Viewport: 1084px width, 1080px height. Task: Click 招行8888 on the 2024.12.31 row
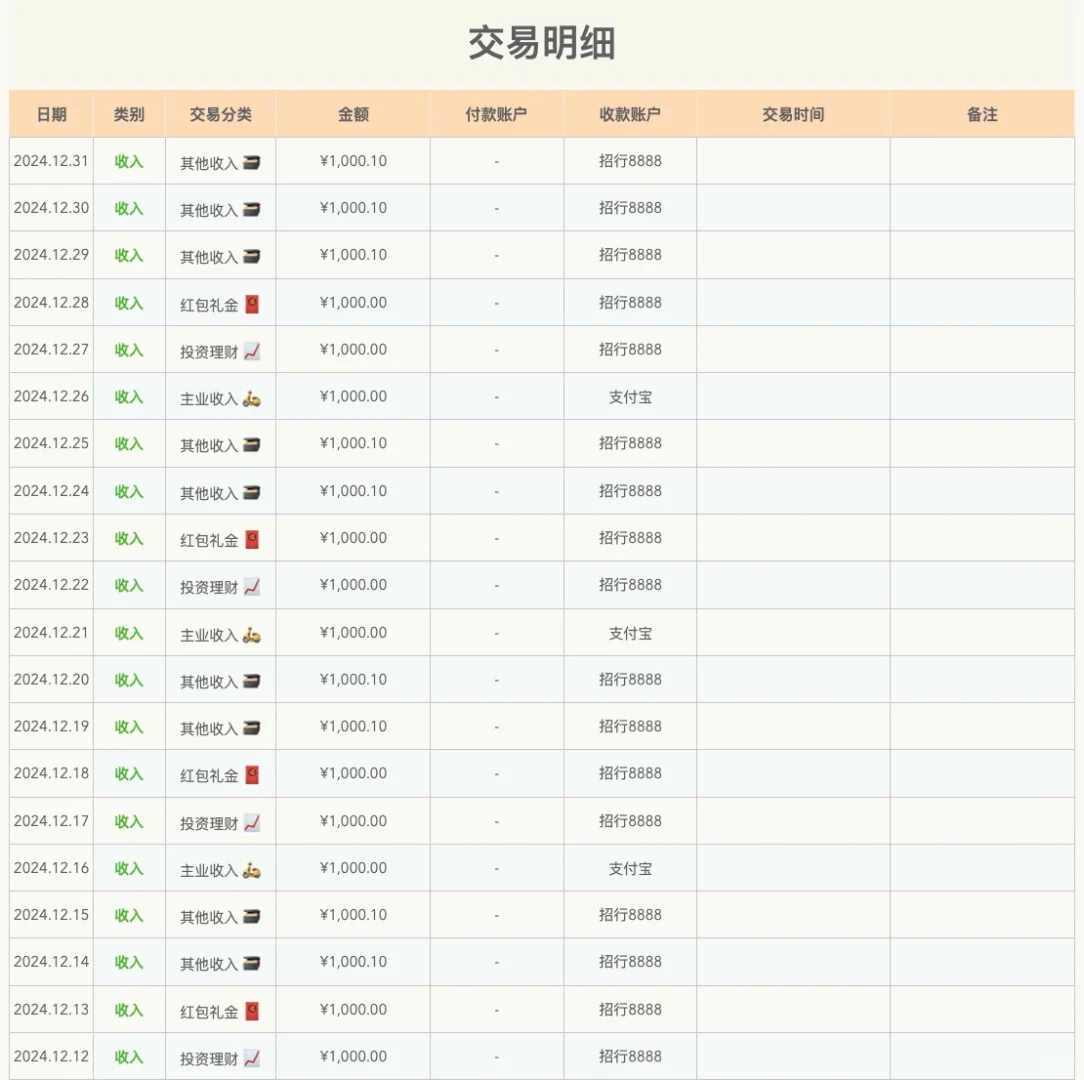631,161
